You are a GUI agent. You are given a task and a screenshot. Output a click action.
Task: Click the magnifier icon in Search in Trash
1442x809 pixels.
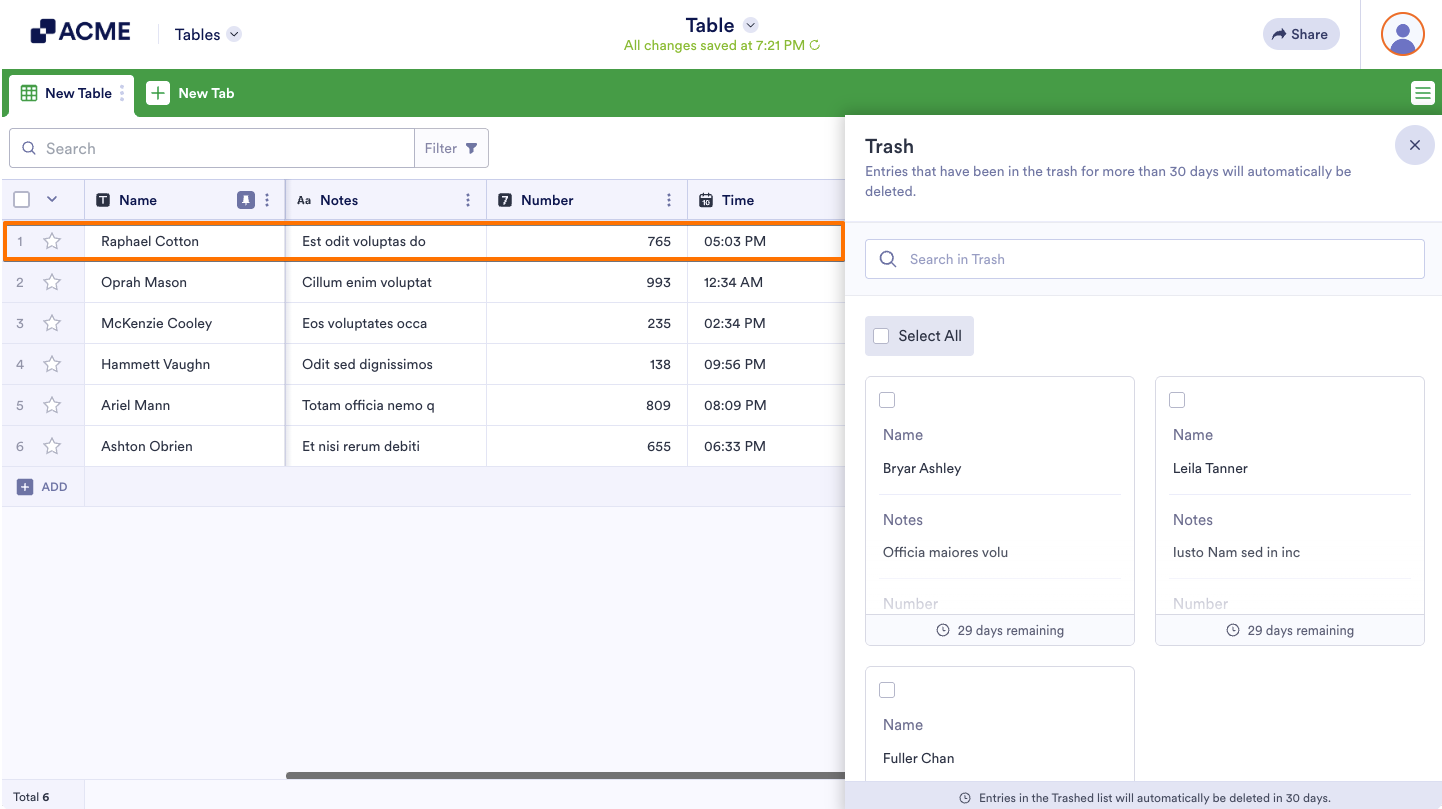[x=888, y=259]
